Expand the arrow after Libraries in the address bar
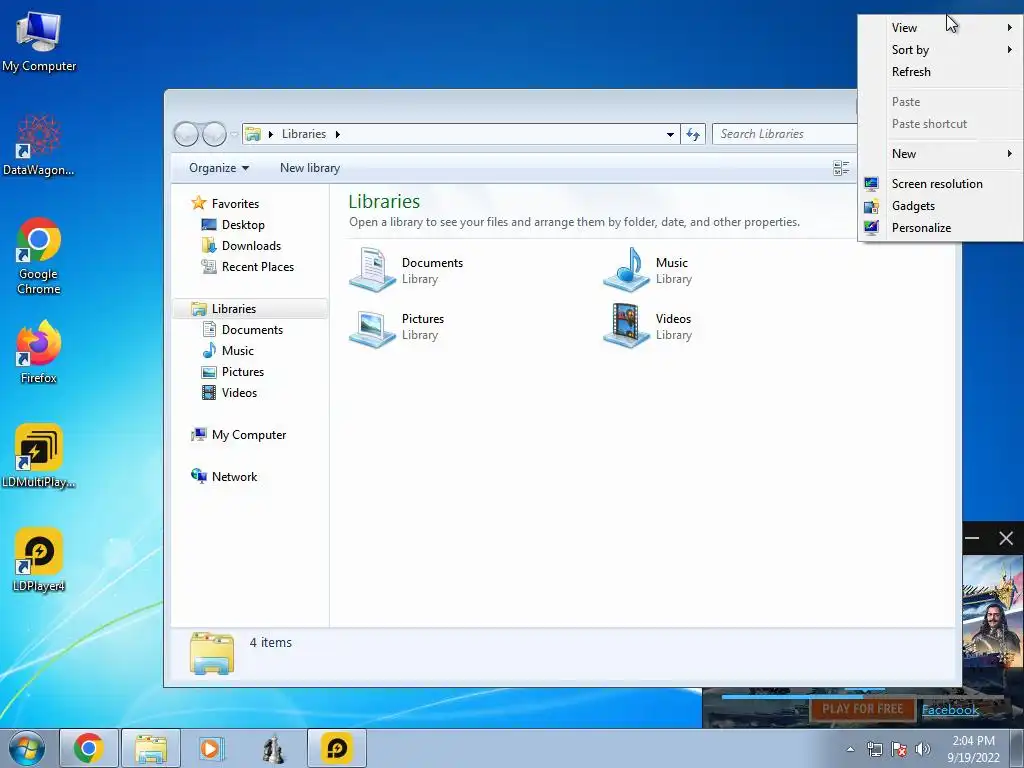The height and width of the screenshot is (768, 1024). coord(338,134)
